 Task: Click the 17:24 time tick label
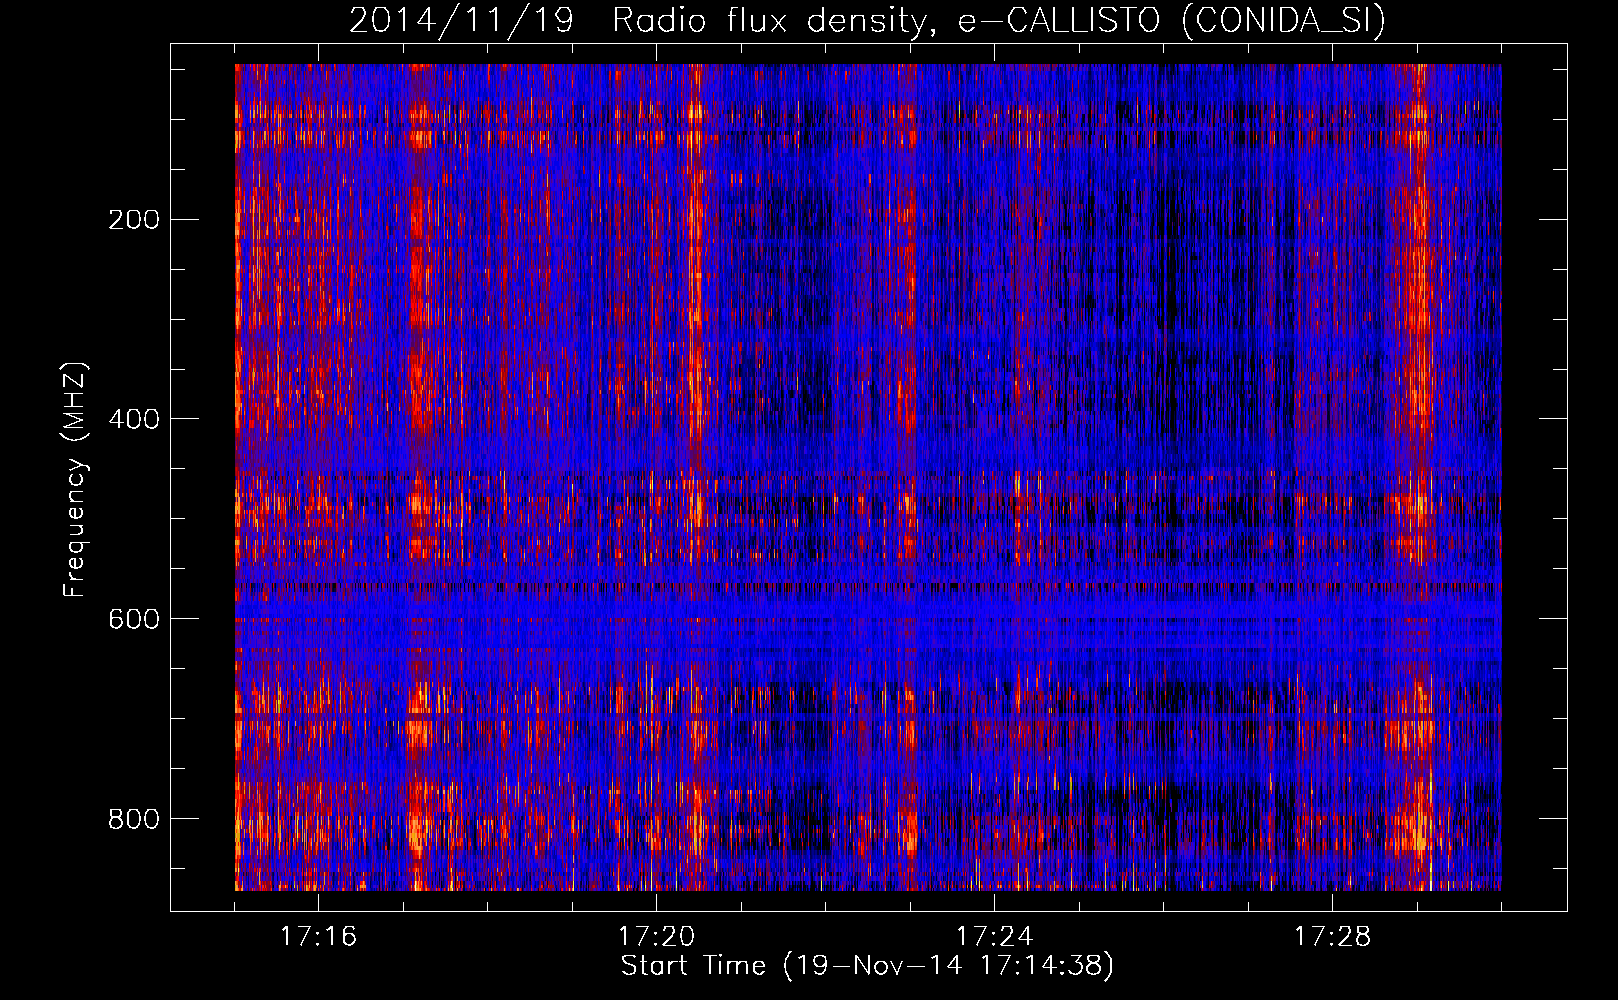point(994,936)
